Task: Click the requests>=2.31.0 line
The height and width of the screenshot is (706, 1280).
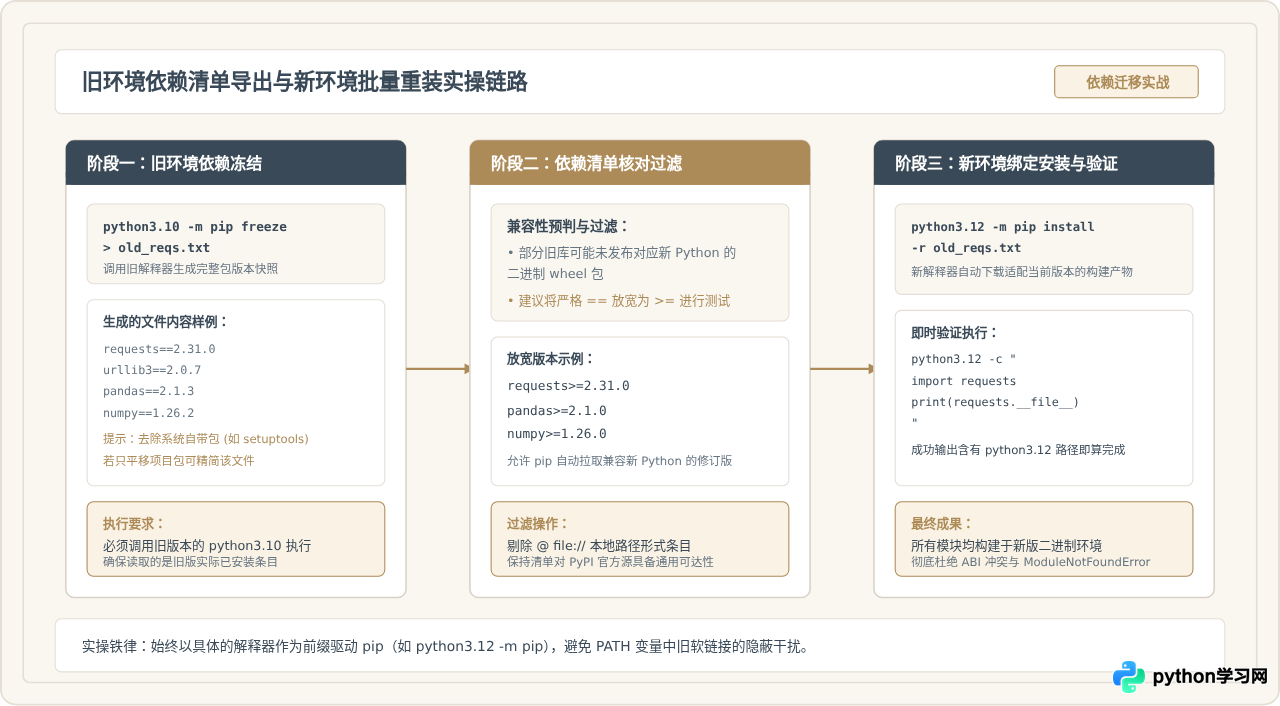Action: [568, 386]
